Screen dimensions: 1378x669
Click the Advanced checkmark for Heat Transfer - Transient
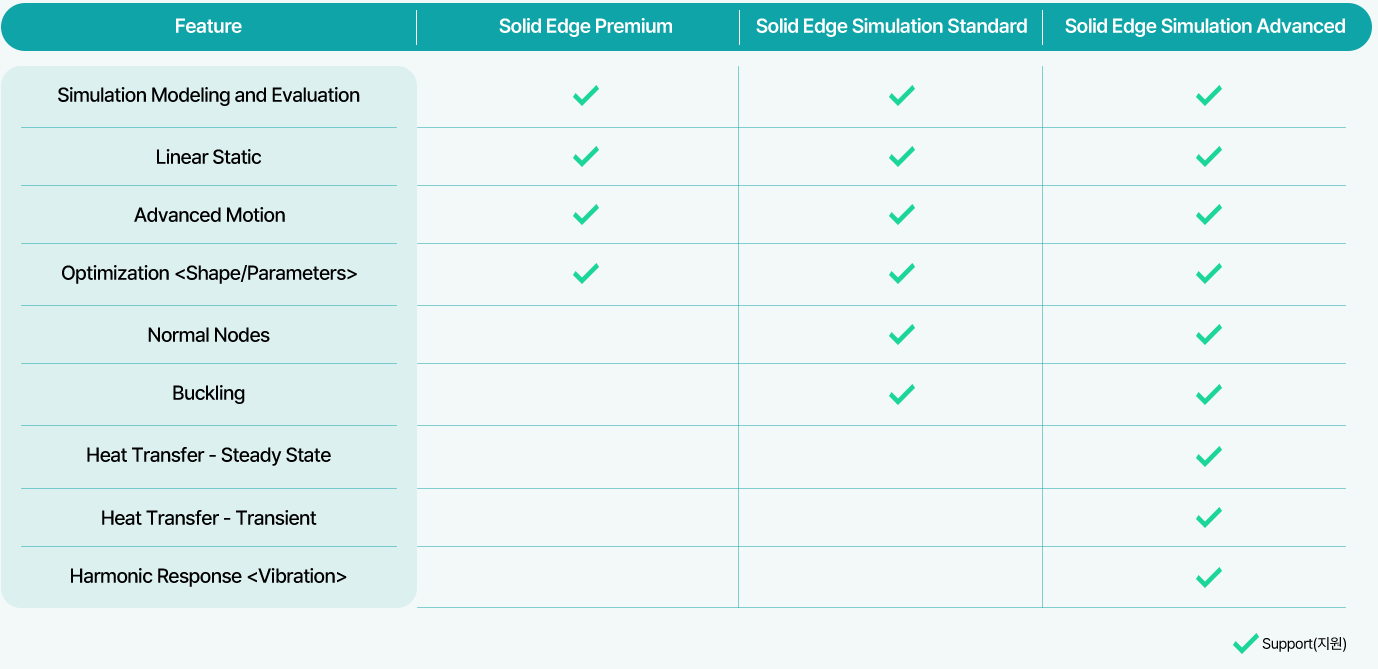point(1209,517)
